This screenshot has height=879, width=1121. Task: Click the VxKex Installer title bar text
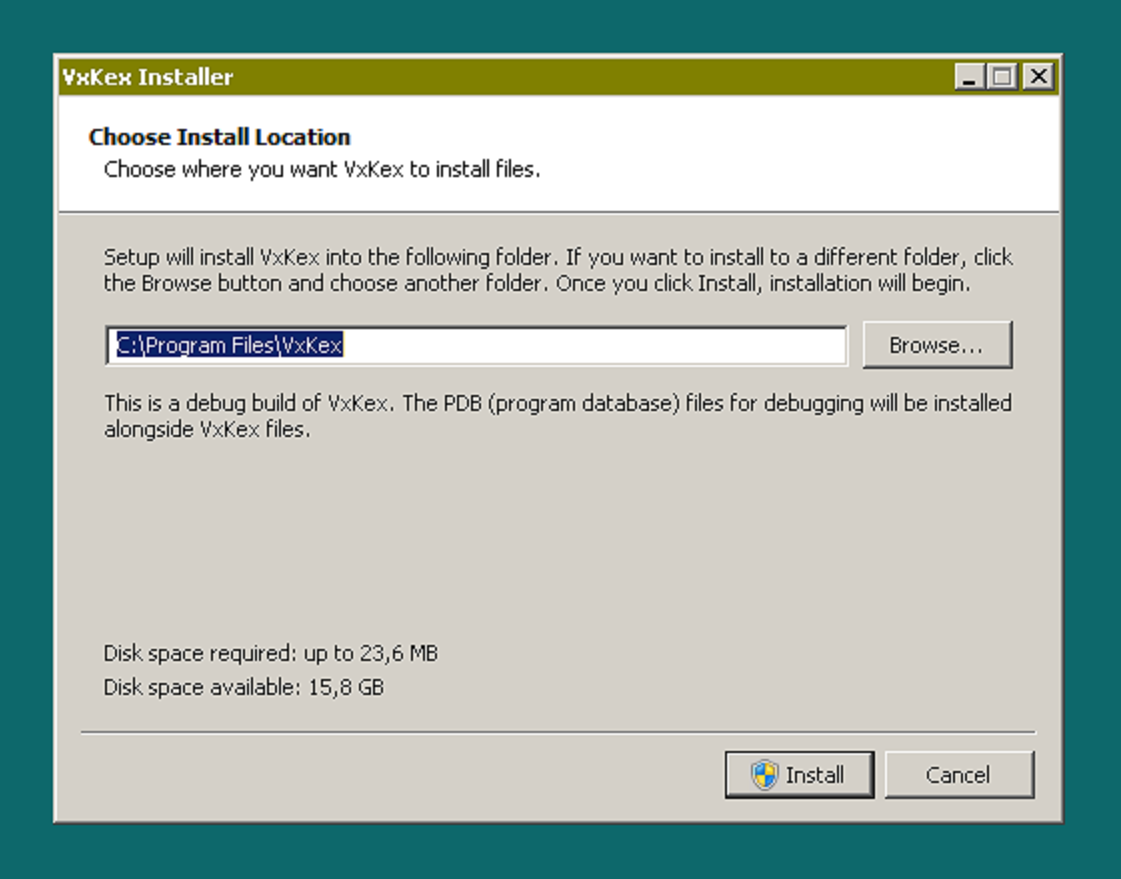coord(147,77)
